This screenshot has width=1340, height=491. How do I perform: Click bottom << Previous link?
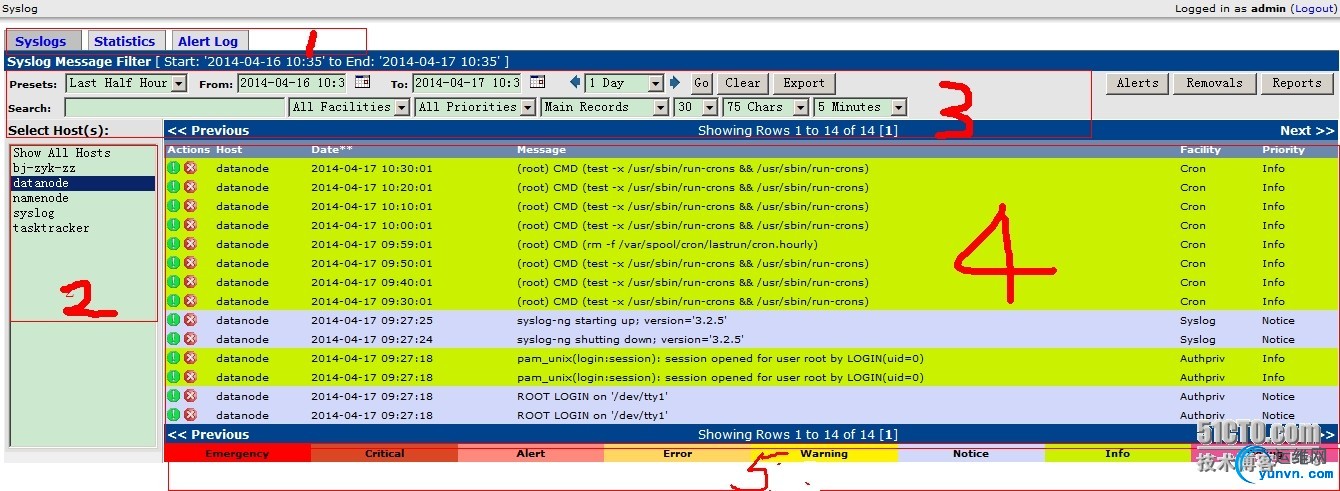[208, 434]
